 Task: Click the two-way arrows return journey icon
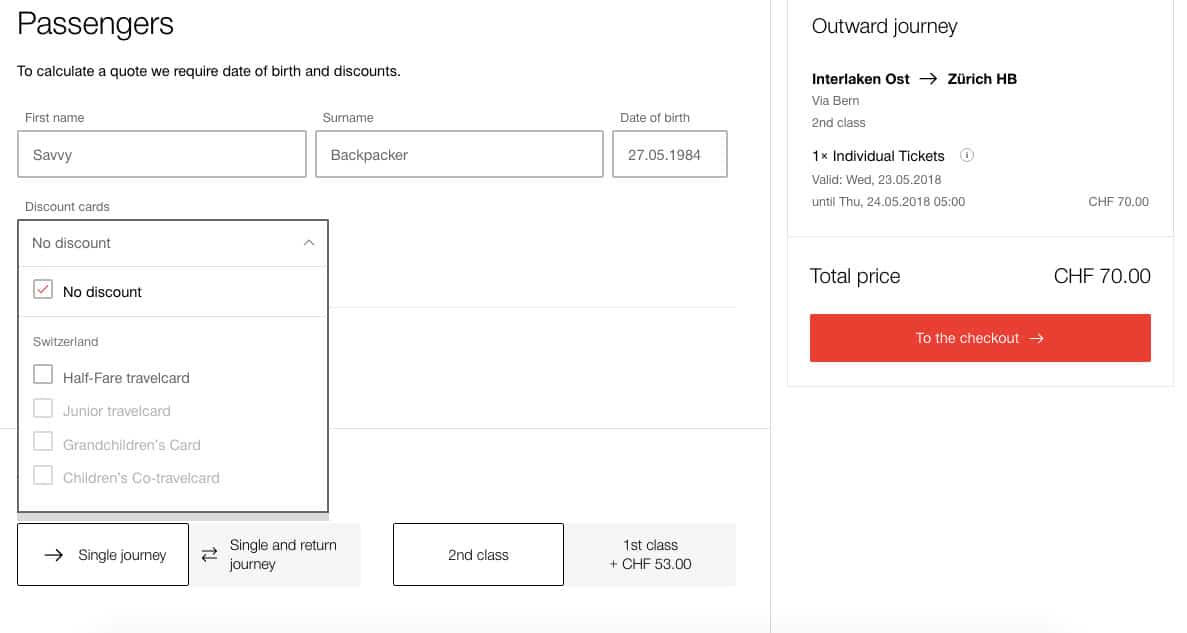click(x=209, y=555)
